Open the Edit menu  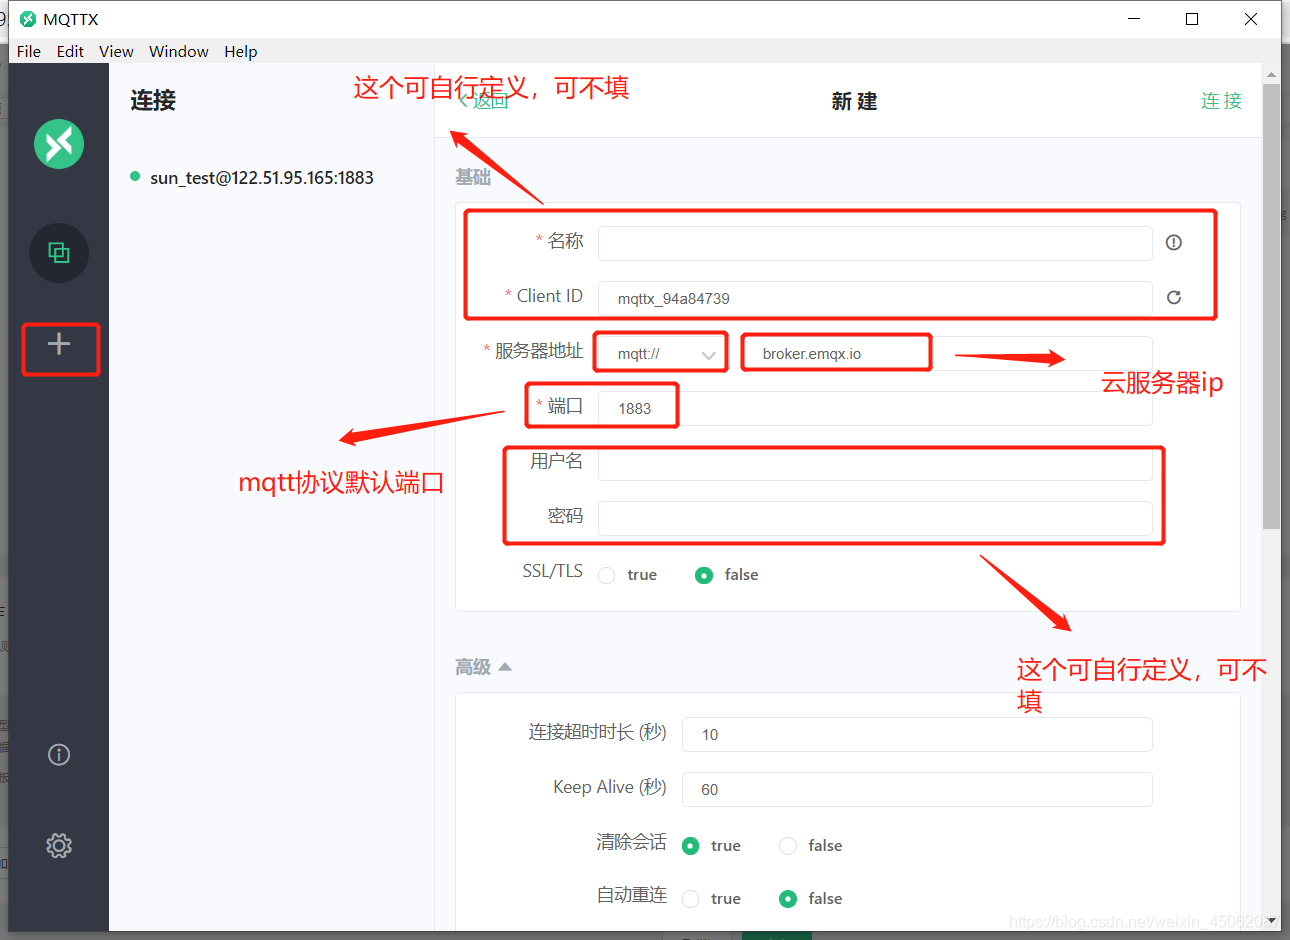tap(70, 51)
